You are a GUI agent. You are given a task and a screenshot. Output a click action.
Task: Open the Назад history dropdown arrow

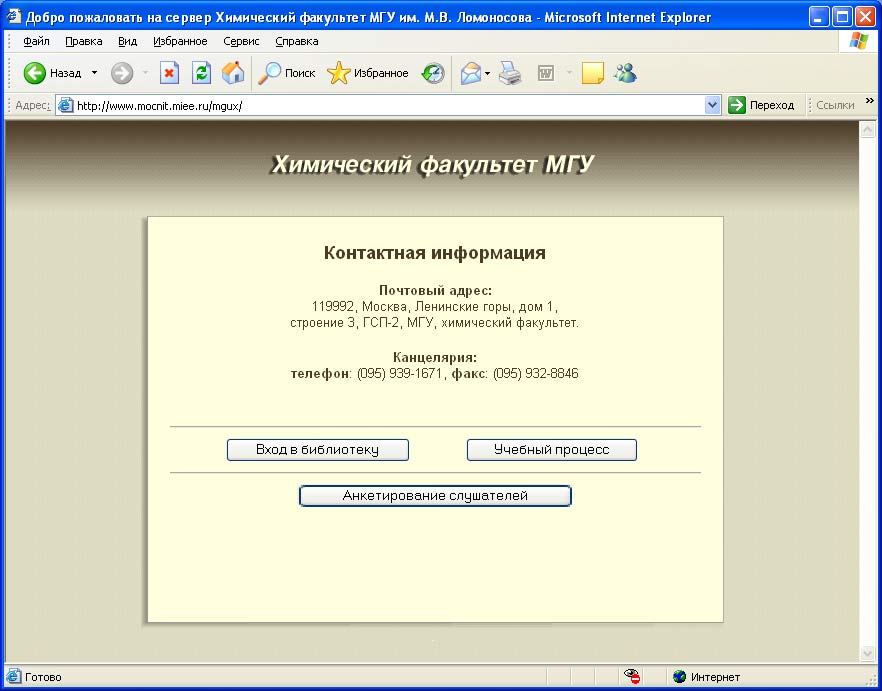click(x=94, y=73)
